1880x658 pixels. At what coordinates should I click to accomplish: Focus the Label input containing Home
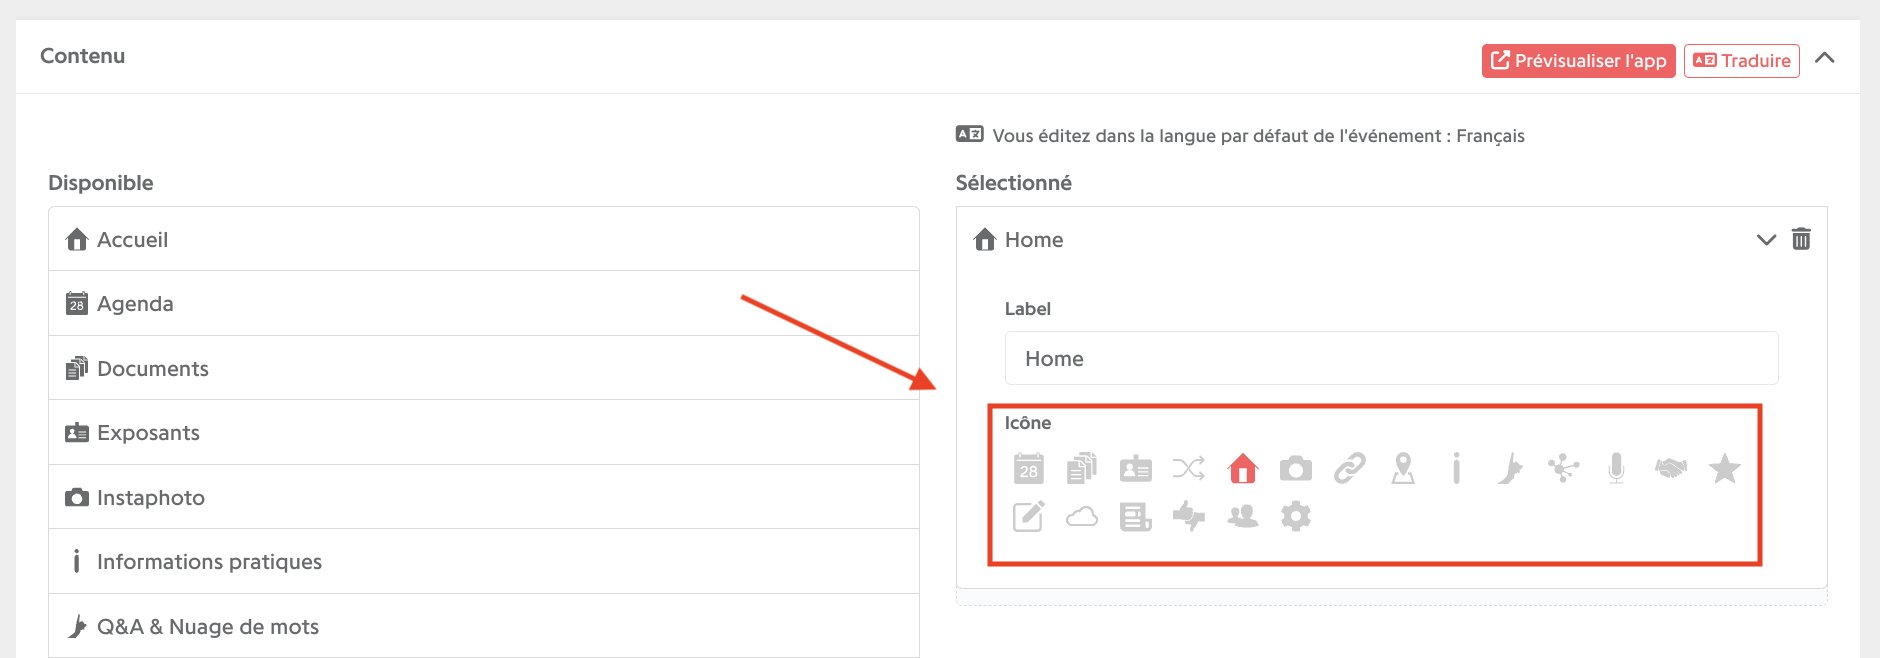point(1391,358)
